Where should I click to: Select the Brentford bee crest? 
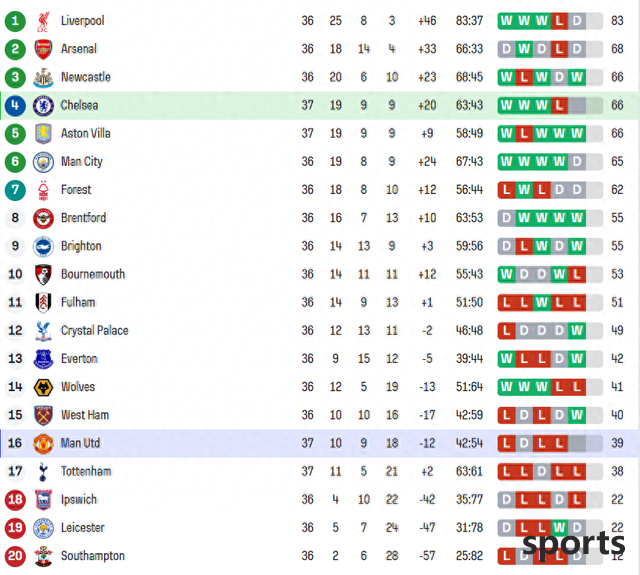point(43,218)
